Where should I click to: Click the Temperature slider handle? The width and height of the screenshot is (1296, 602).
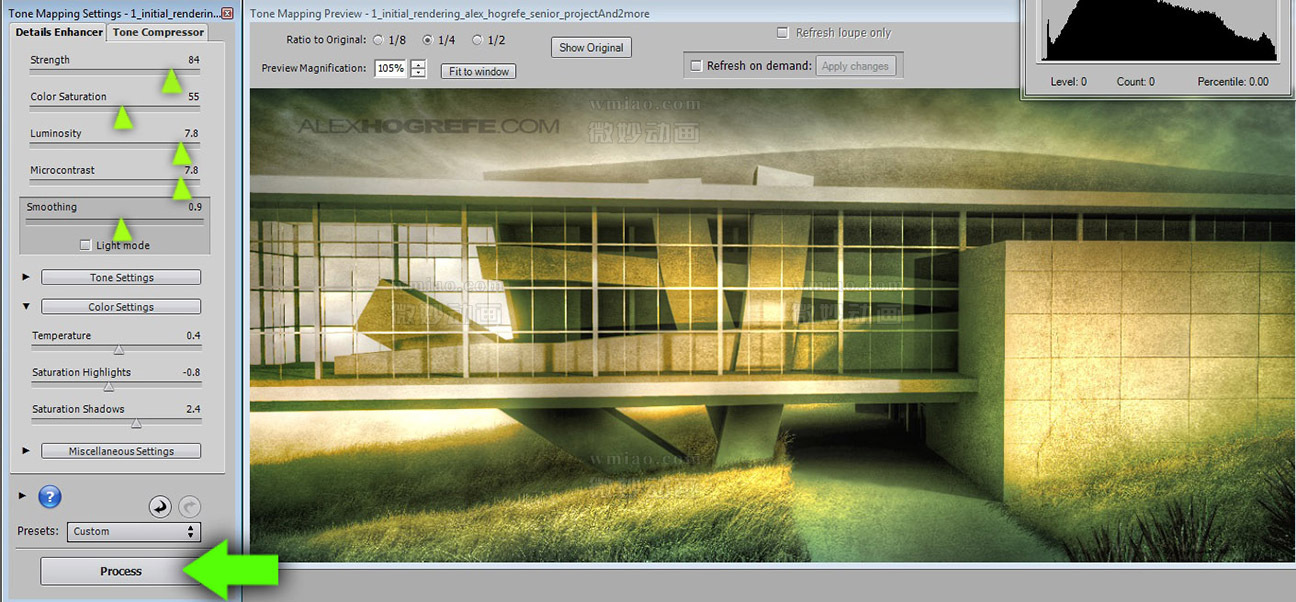pos(119,350)
